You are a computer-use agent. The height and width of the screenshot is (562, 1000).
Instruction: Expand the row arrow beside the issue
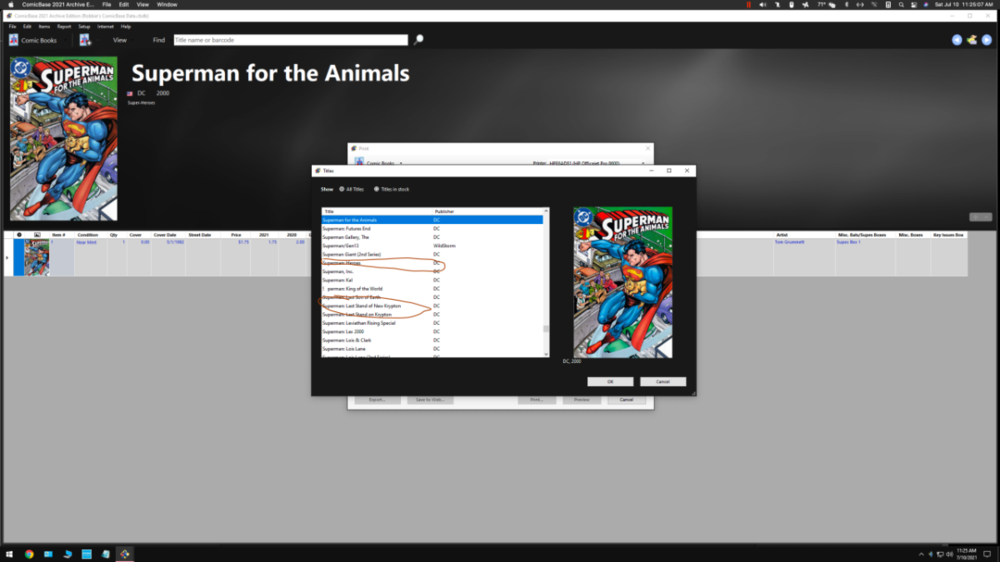(8, 258)
